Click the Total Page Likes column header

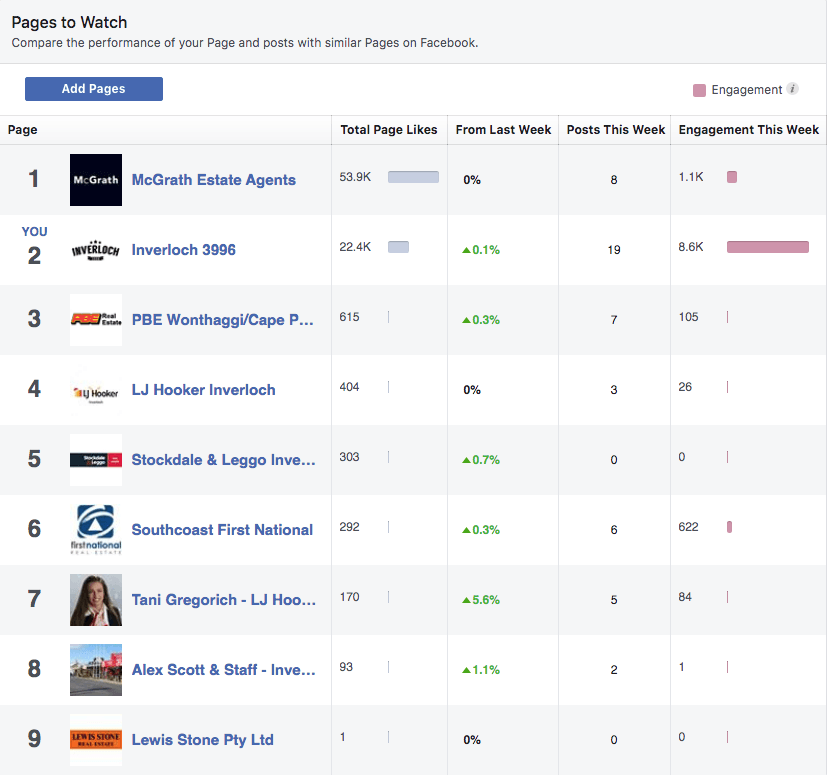coord(389,130)
